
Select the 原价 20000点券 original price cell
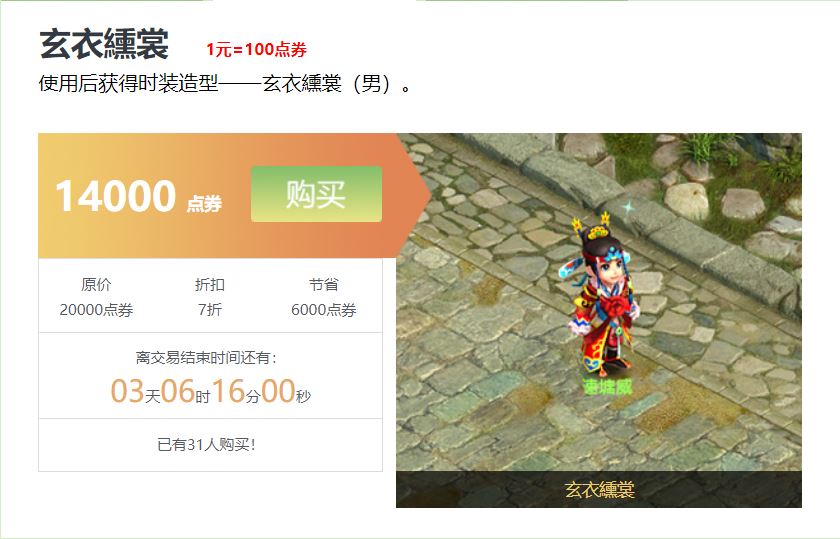[x=96, y=297]
